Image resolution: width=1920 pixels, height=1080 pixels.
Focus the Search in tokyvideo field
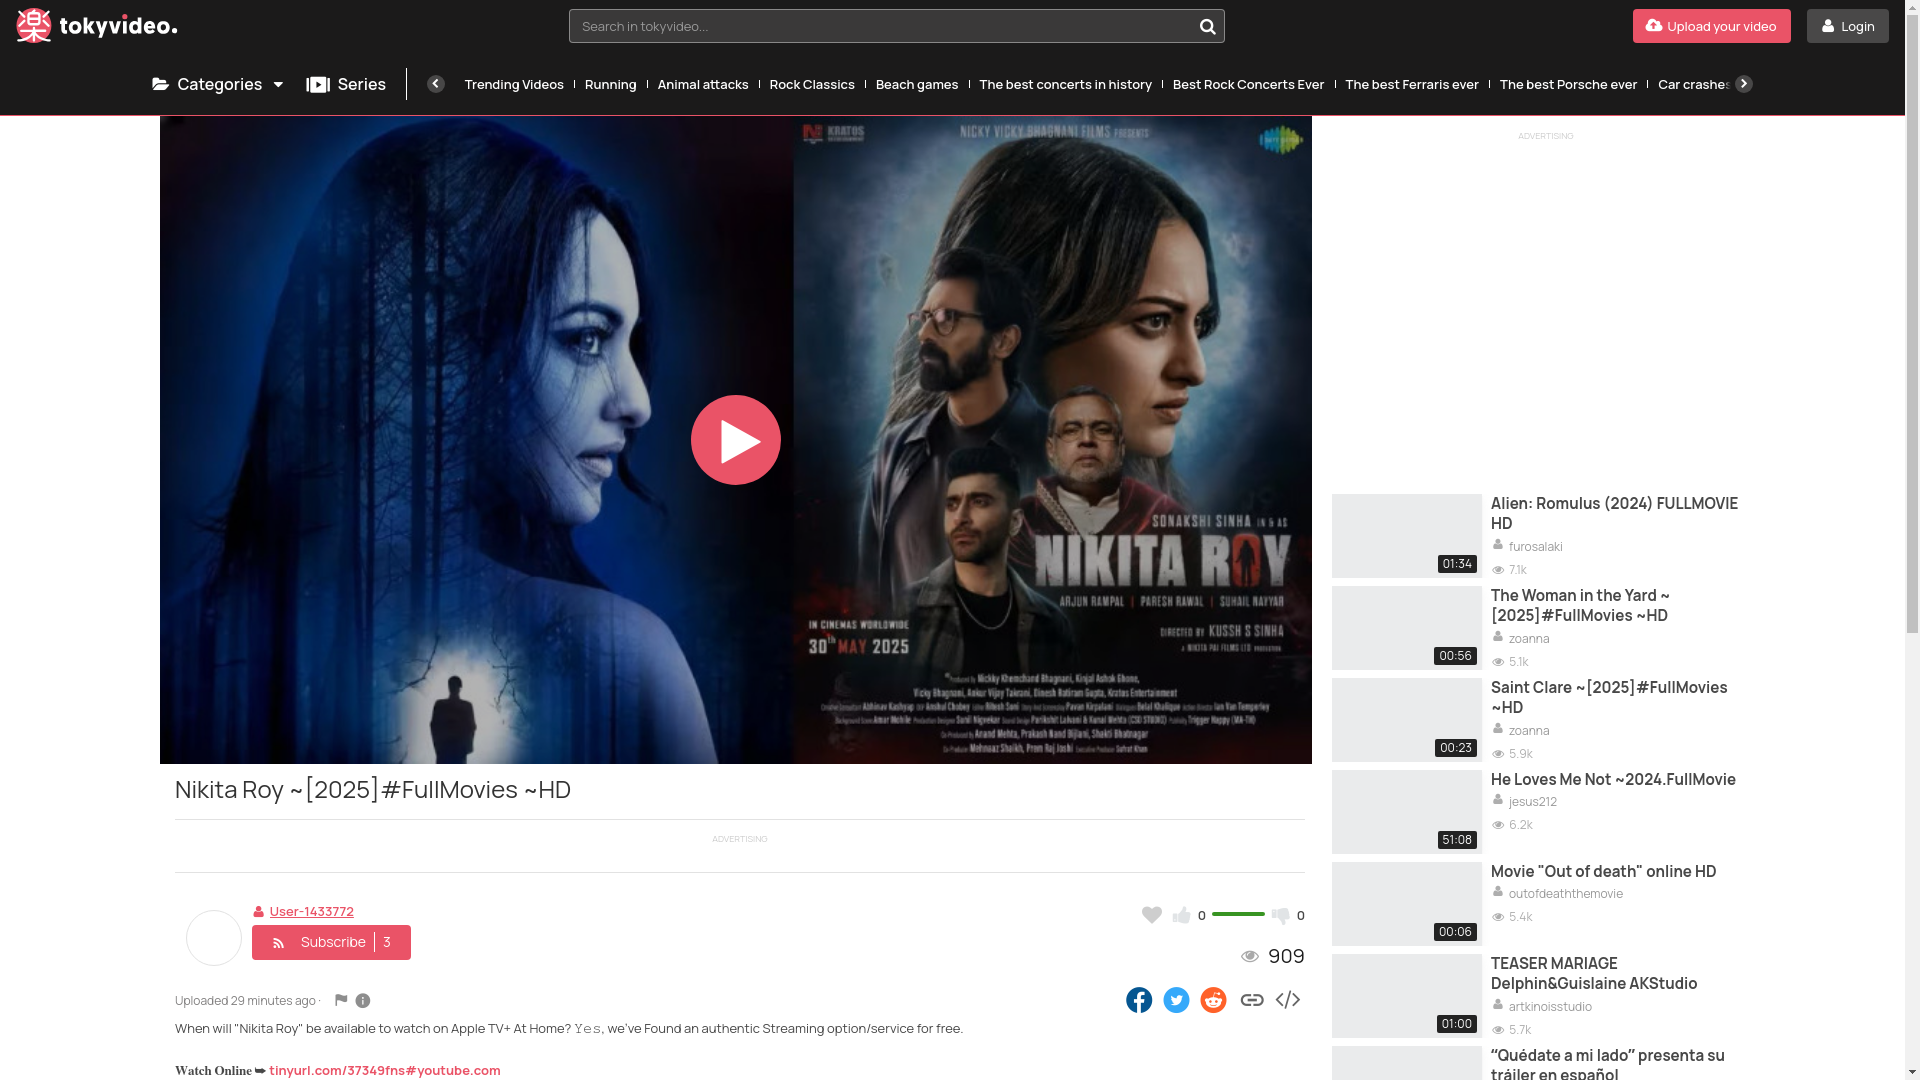pos(883,26)
